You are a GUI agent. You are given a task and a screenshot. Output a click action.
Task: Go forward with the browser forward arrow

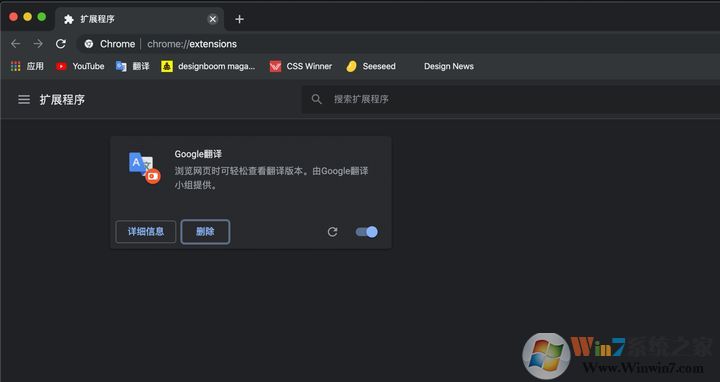(38, 44)
